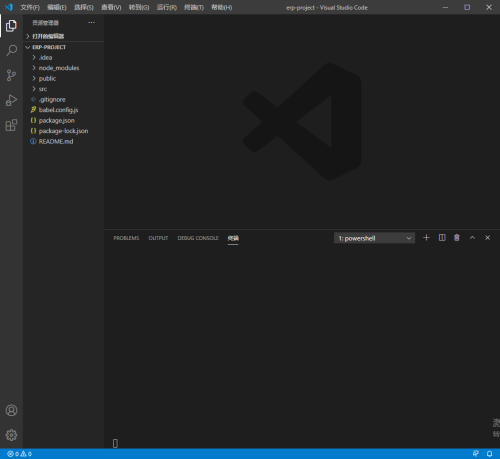The width and height of the screenshot is (500, 459).
Task: Open the Edit (E) menu
Action: point(57,7)
